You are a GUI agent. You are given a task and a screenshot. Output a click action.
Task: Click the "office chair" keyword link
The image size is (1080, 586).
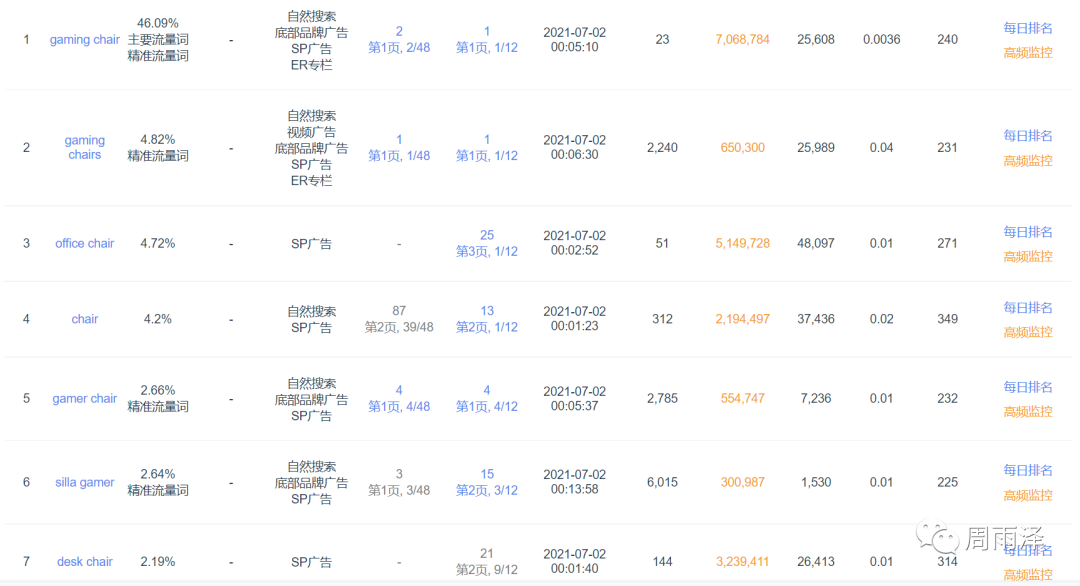[85, 243]
